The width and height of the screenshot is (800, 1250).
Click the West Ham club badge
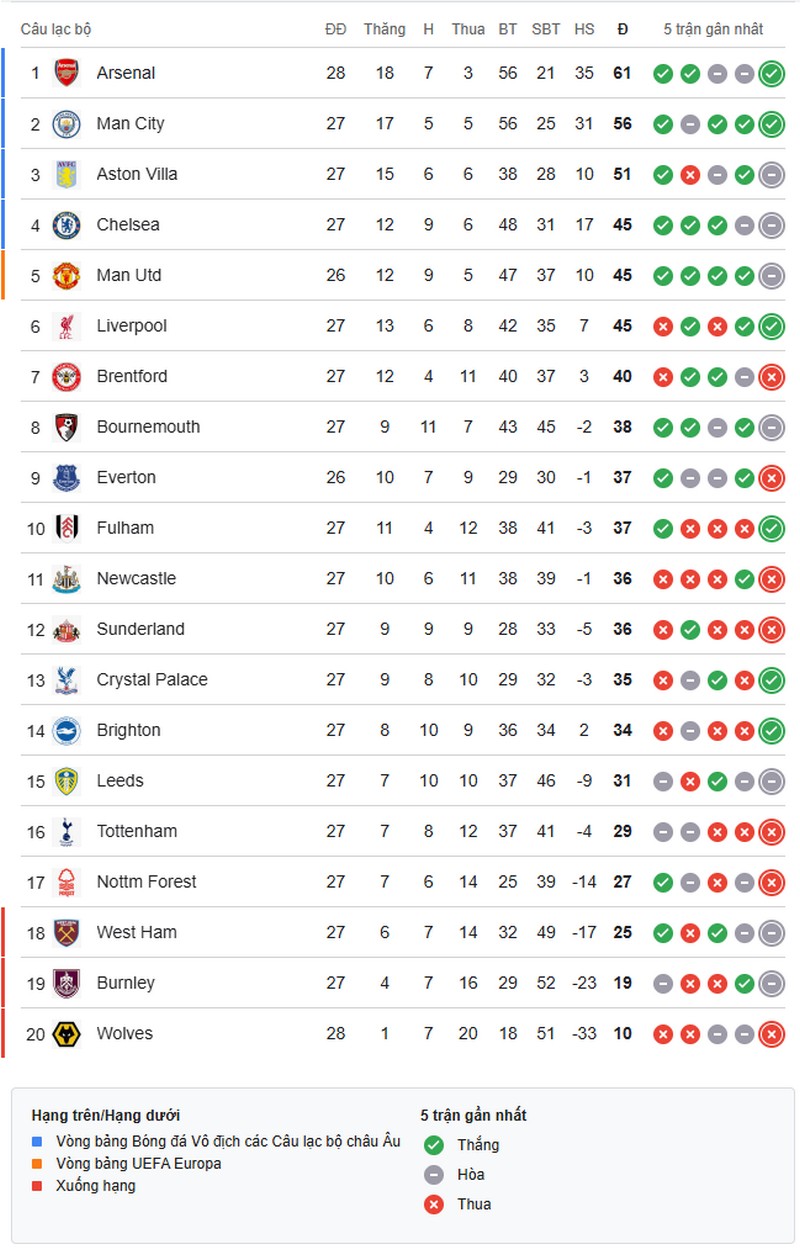tap(67, 933)
